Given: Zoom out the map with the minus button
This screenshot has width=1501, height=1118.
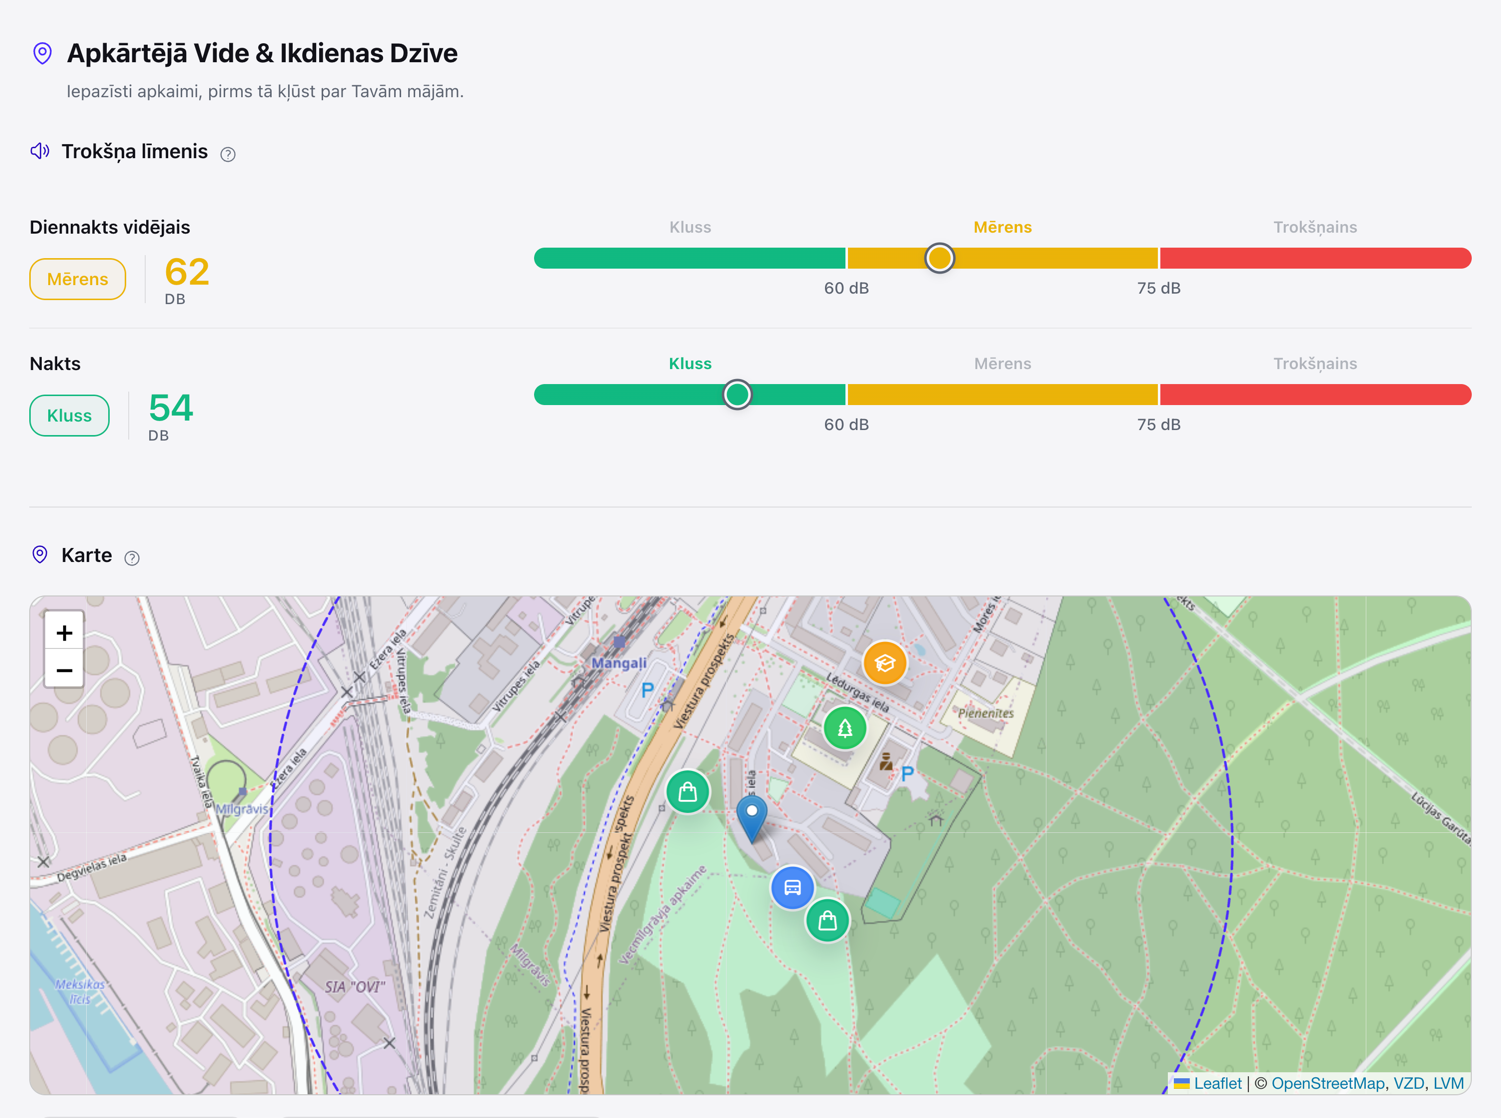Looking at the screenshot, I should pyautogui.click(x=64, y=670).
